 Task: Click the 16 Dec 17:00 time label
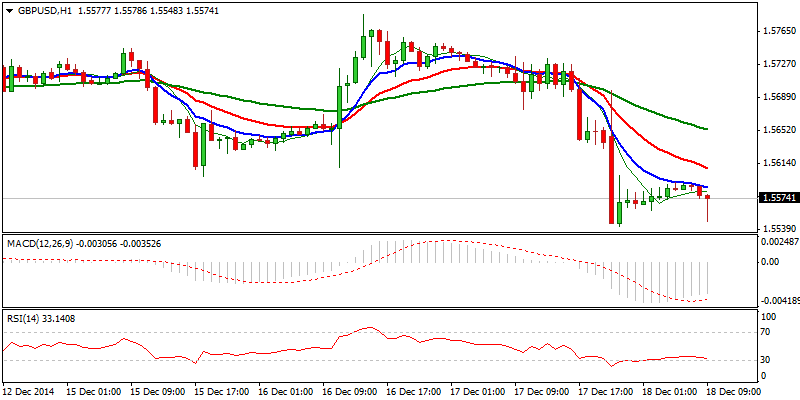pos(414,391)
